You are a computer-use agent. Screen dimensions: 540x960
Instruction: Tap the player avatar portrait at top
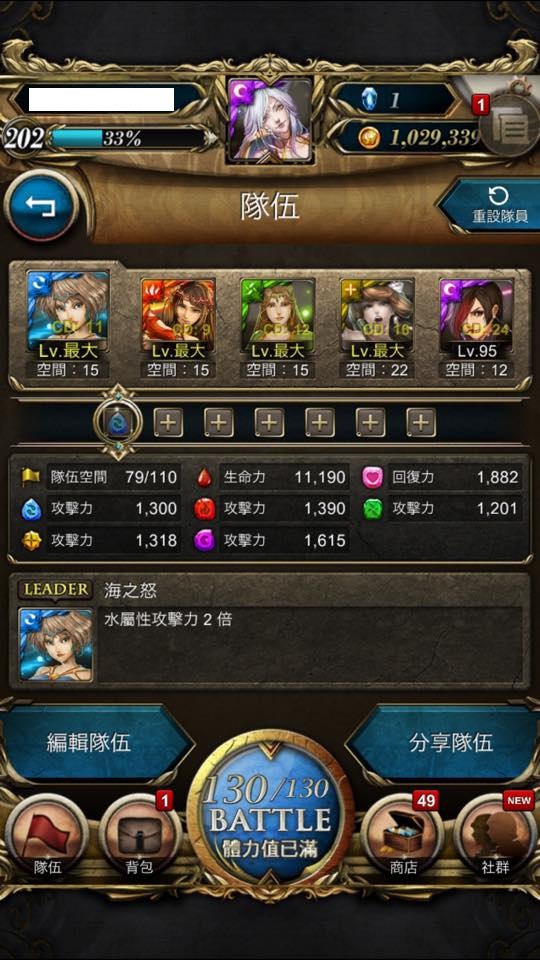pyautogui.click(x=270, y=120)
